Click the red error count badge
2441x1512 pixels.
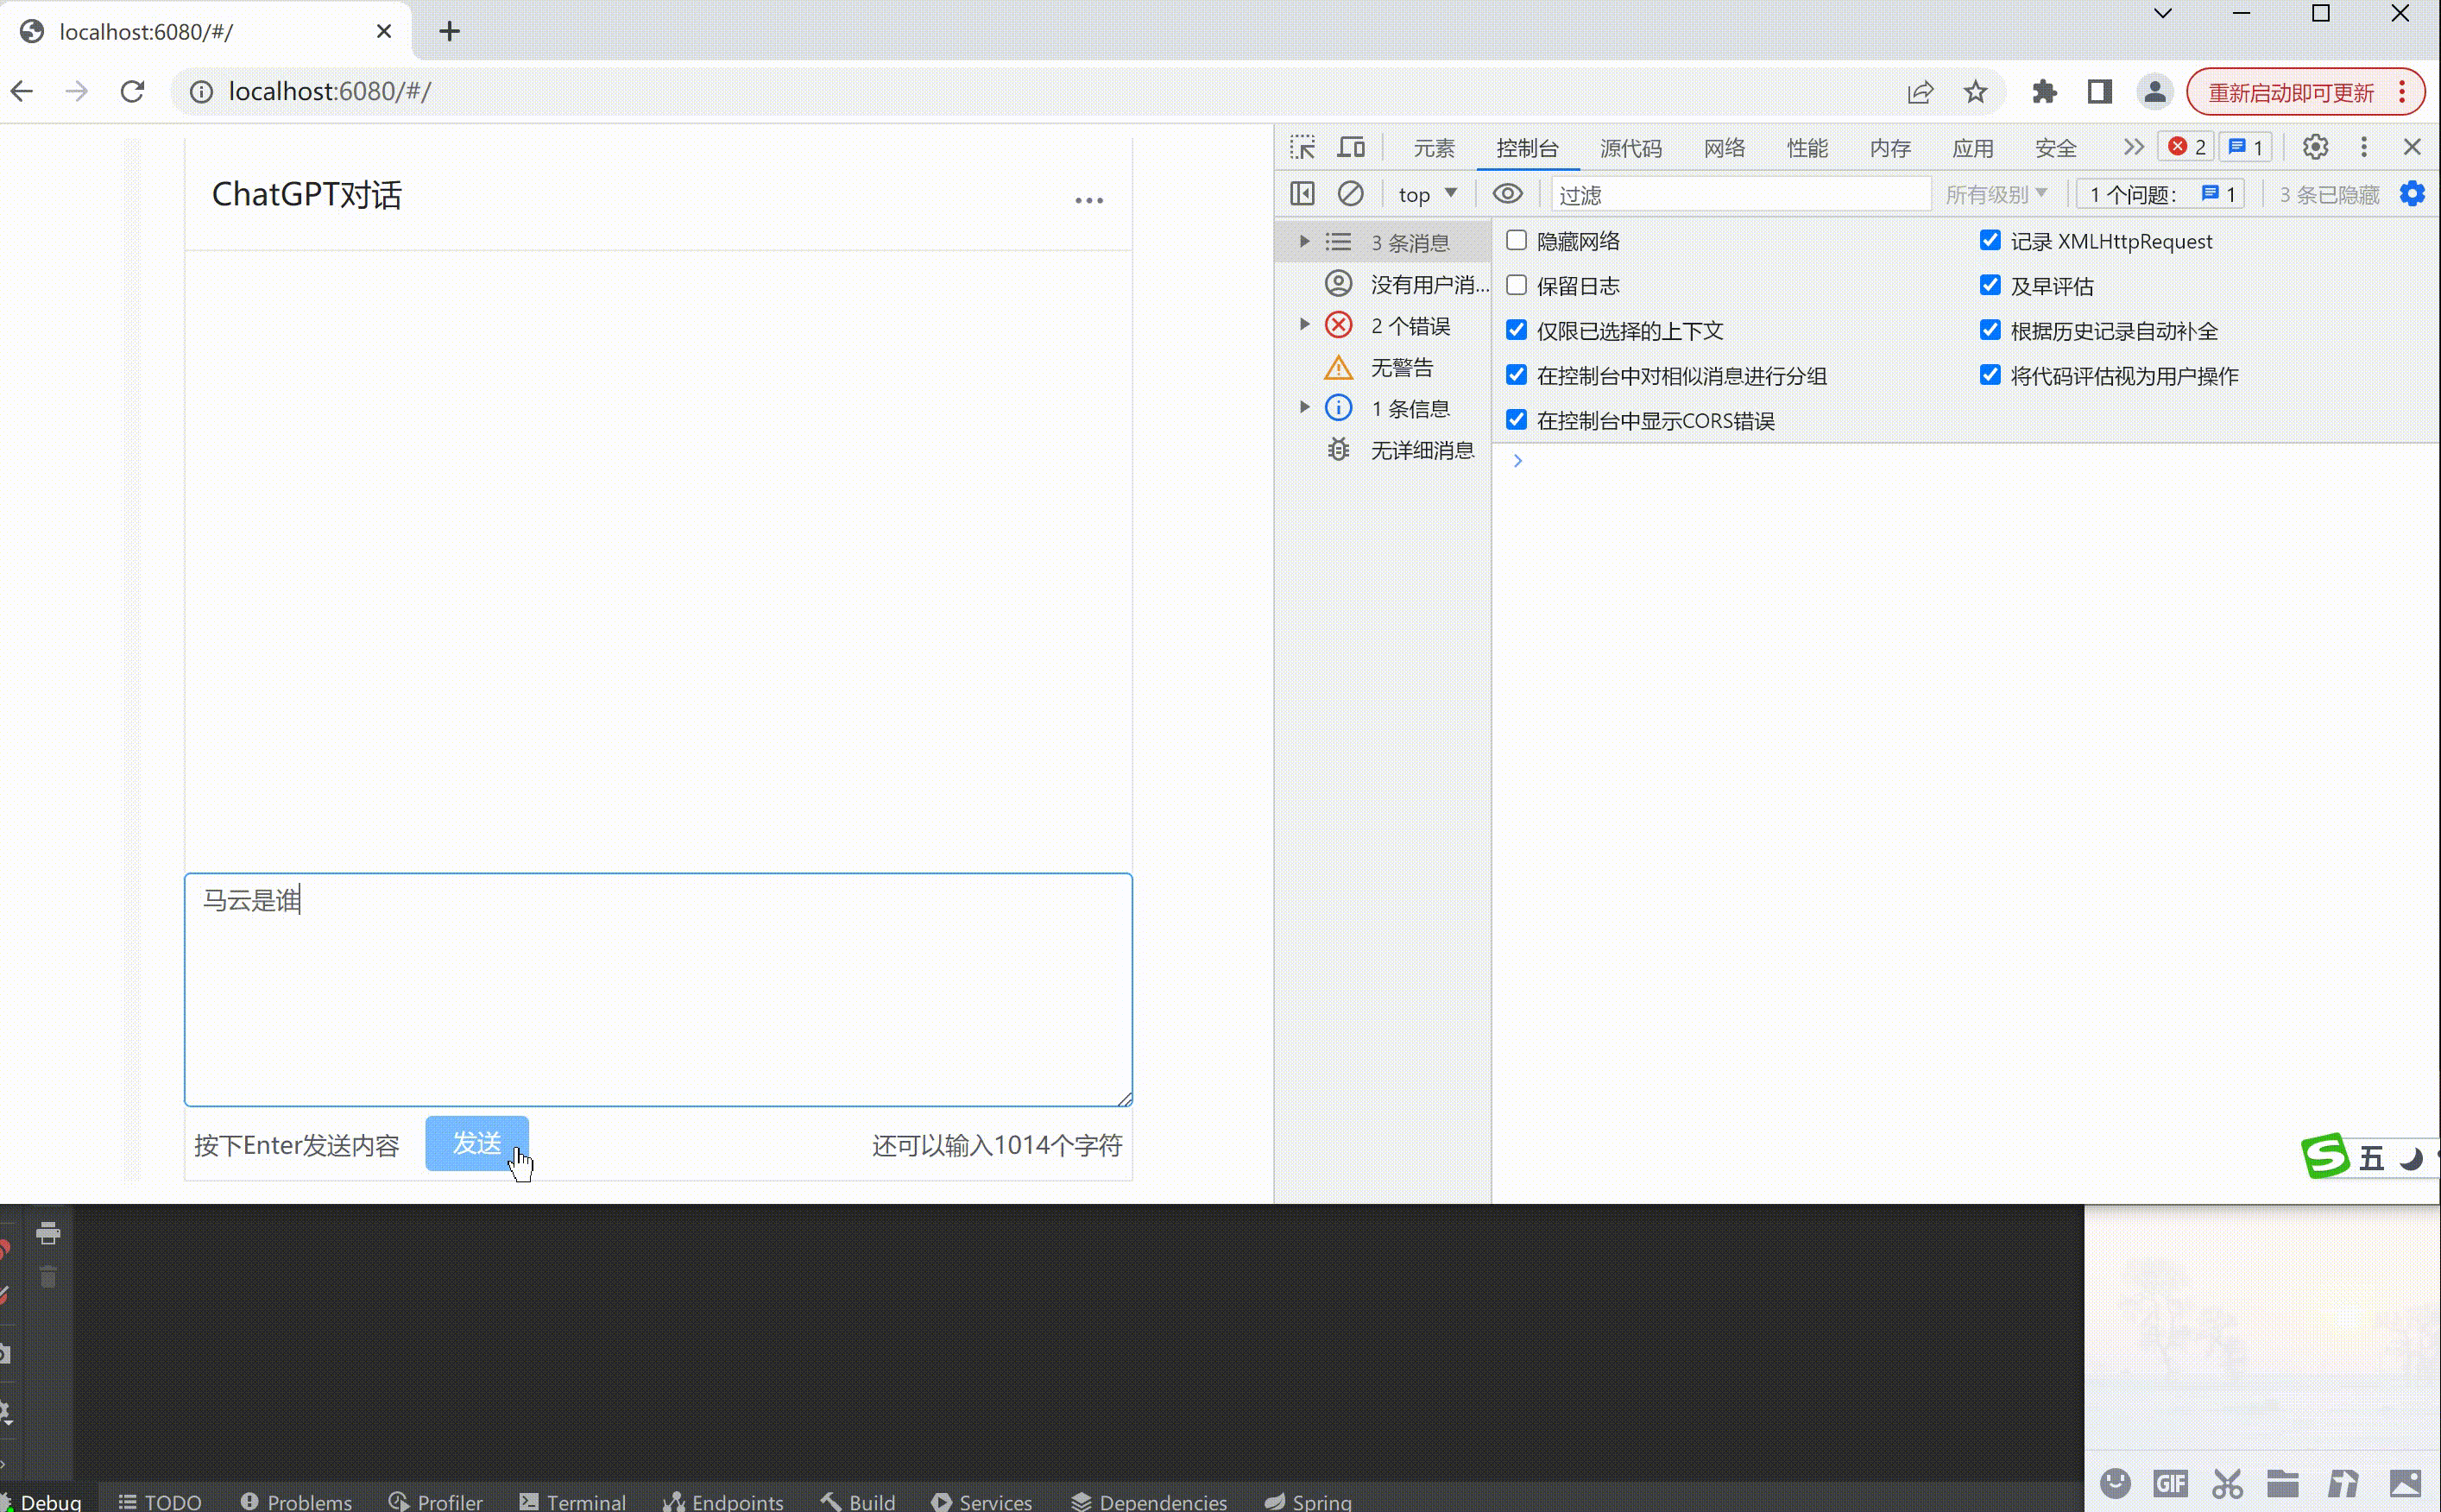[x=2187, y=147]
